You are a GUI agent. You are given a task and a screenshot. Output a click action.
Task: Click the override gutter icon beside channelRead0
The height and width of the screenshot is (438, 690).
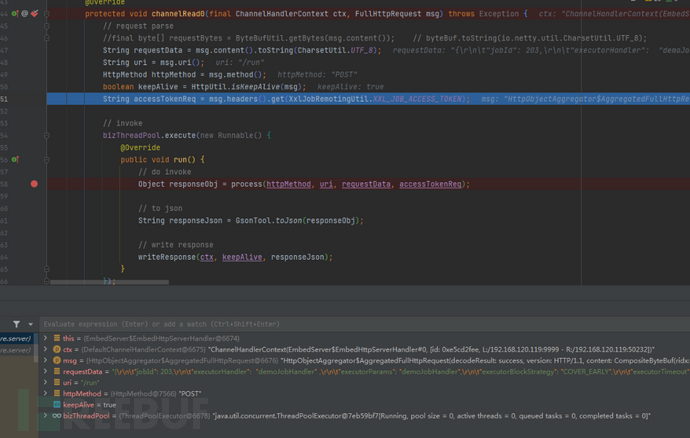pyautogui.click(x=15, y=14)
